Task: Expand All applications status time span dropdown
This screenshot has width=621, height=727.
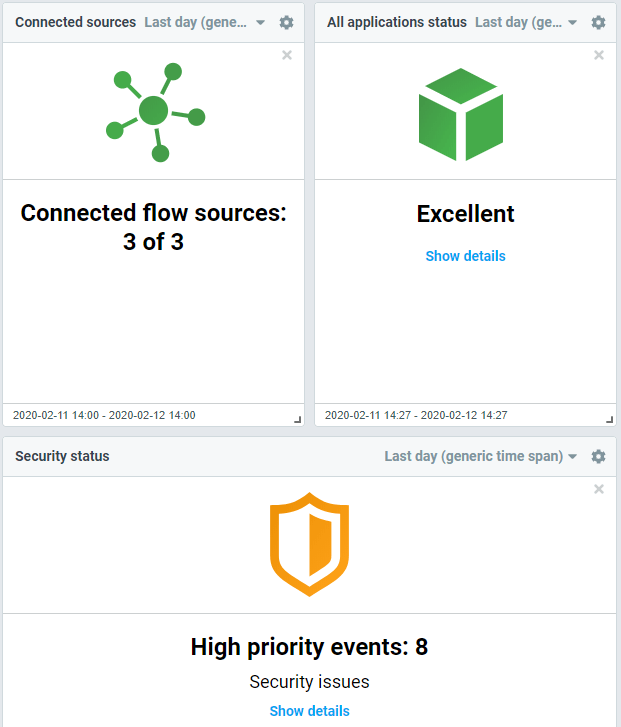Action: (526, 22)
